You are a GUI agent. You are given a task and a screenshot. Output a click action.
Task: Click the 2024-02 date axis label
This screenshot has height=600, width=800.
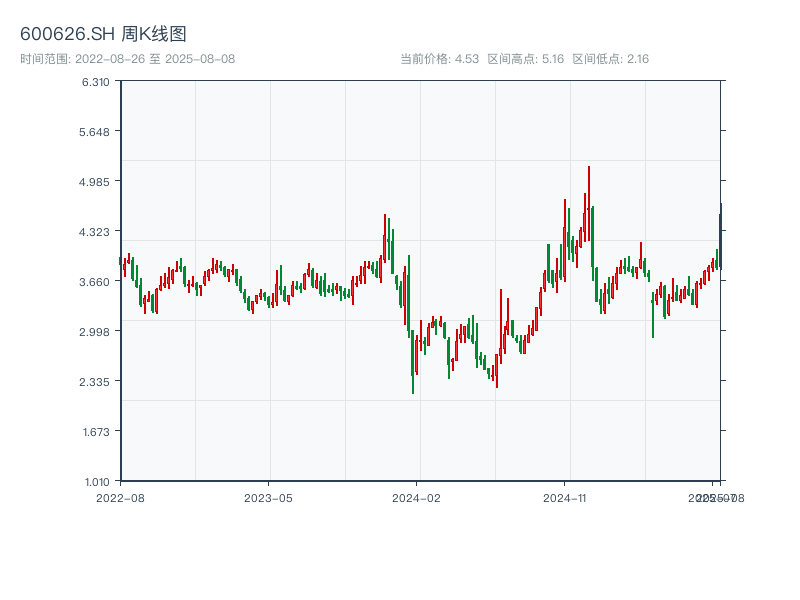pos(416,497)
